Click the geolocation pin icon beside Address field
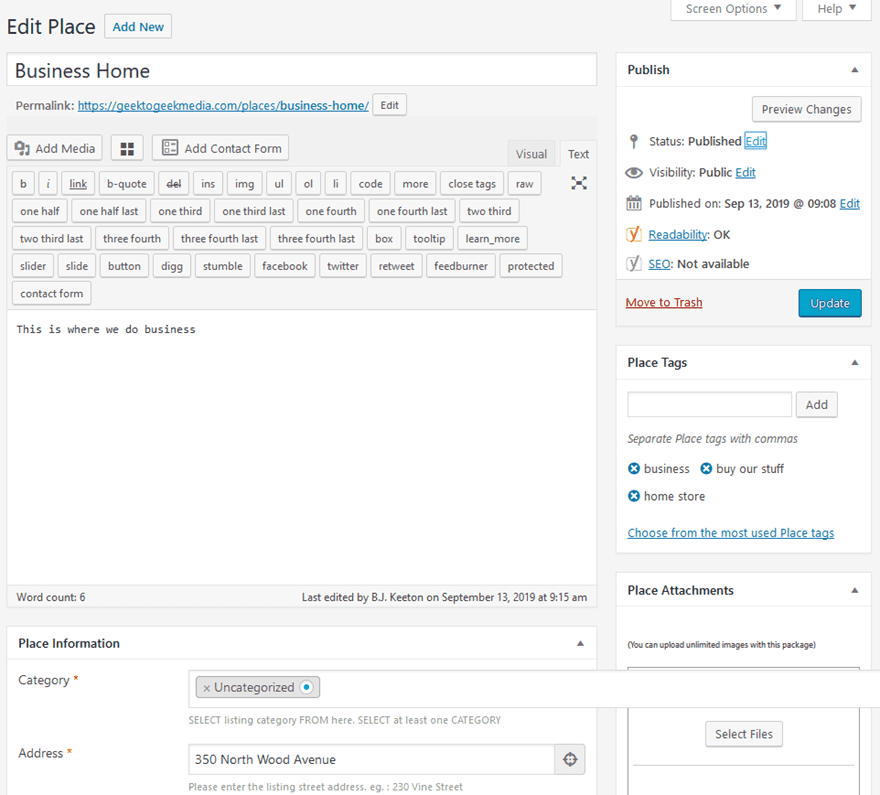This screenshot has width=880, height=795. 569,759
